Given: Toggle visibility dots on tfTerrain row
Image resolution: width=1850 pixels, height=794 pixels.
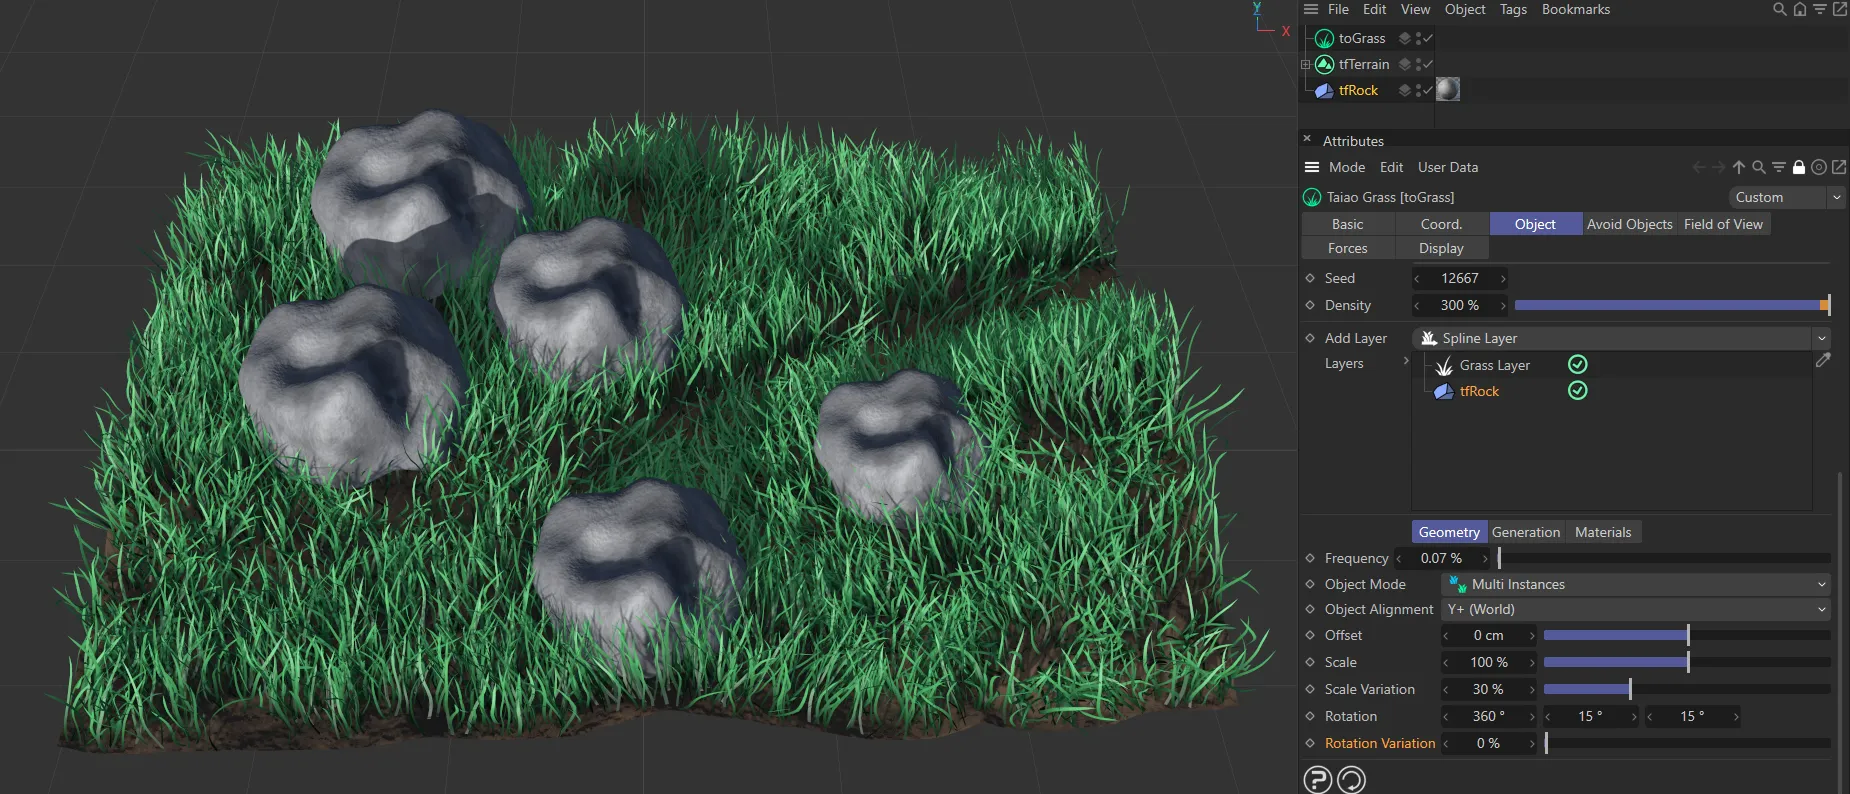Looking at the screenshot, I should point(1419,64).
